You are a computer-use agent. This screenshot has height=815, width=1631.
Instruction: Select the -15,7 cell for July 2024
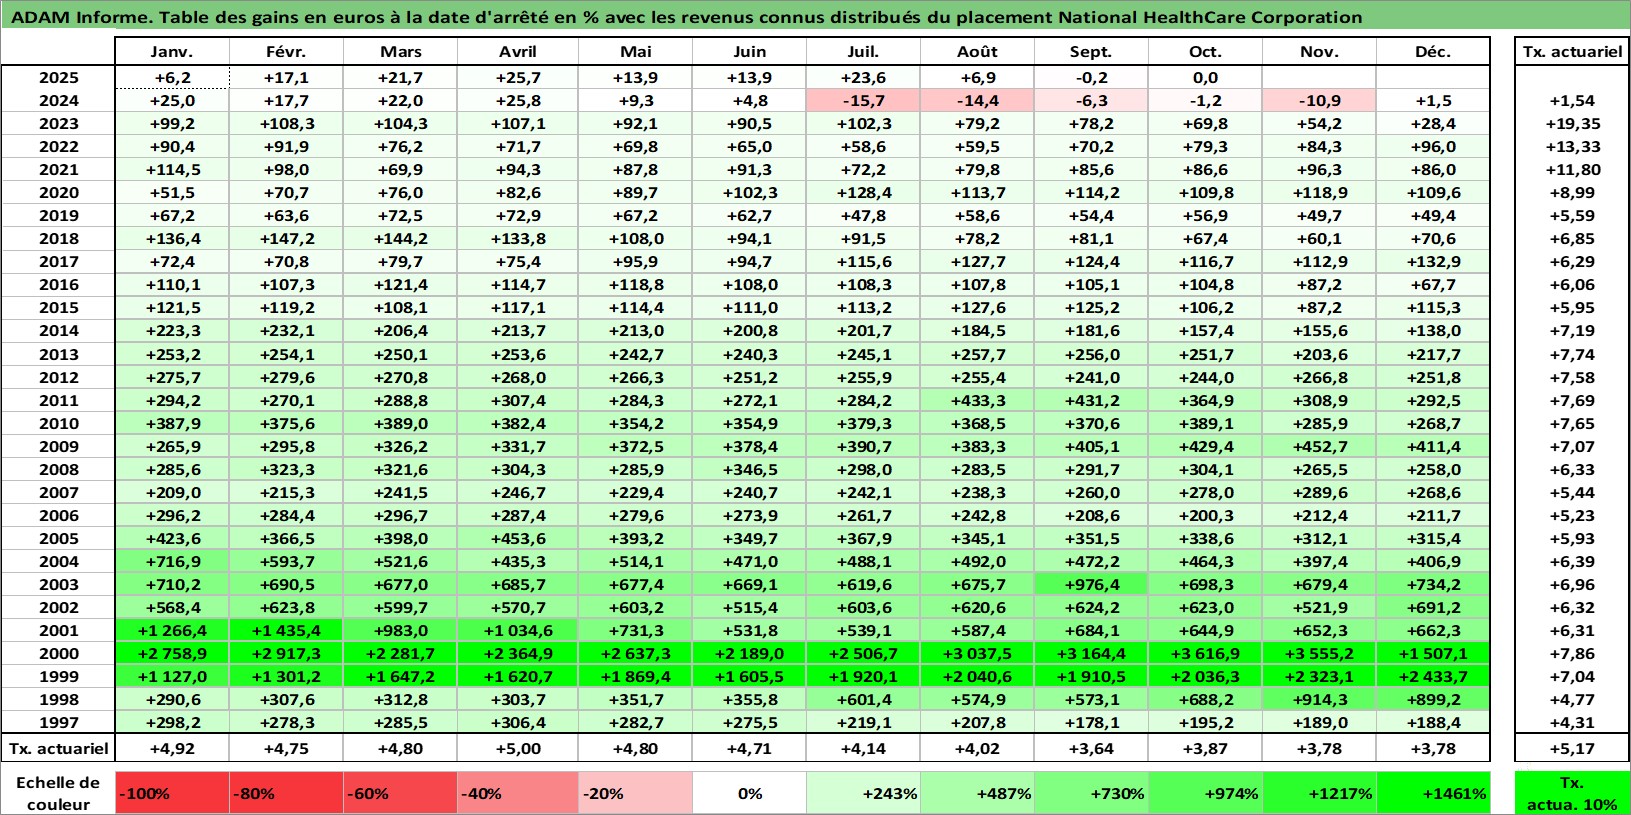point(864,100)
